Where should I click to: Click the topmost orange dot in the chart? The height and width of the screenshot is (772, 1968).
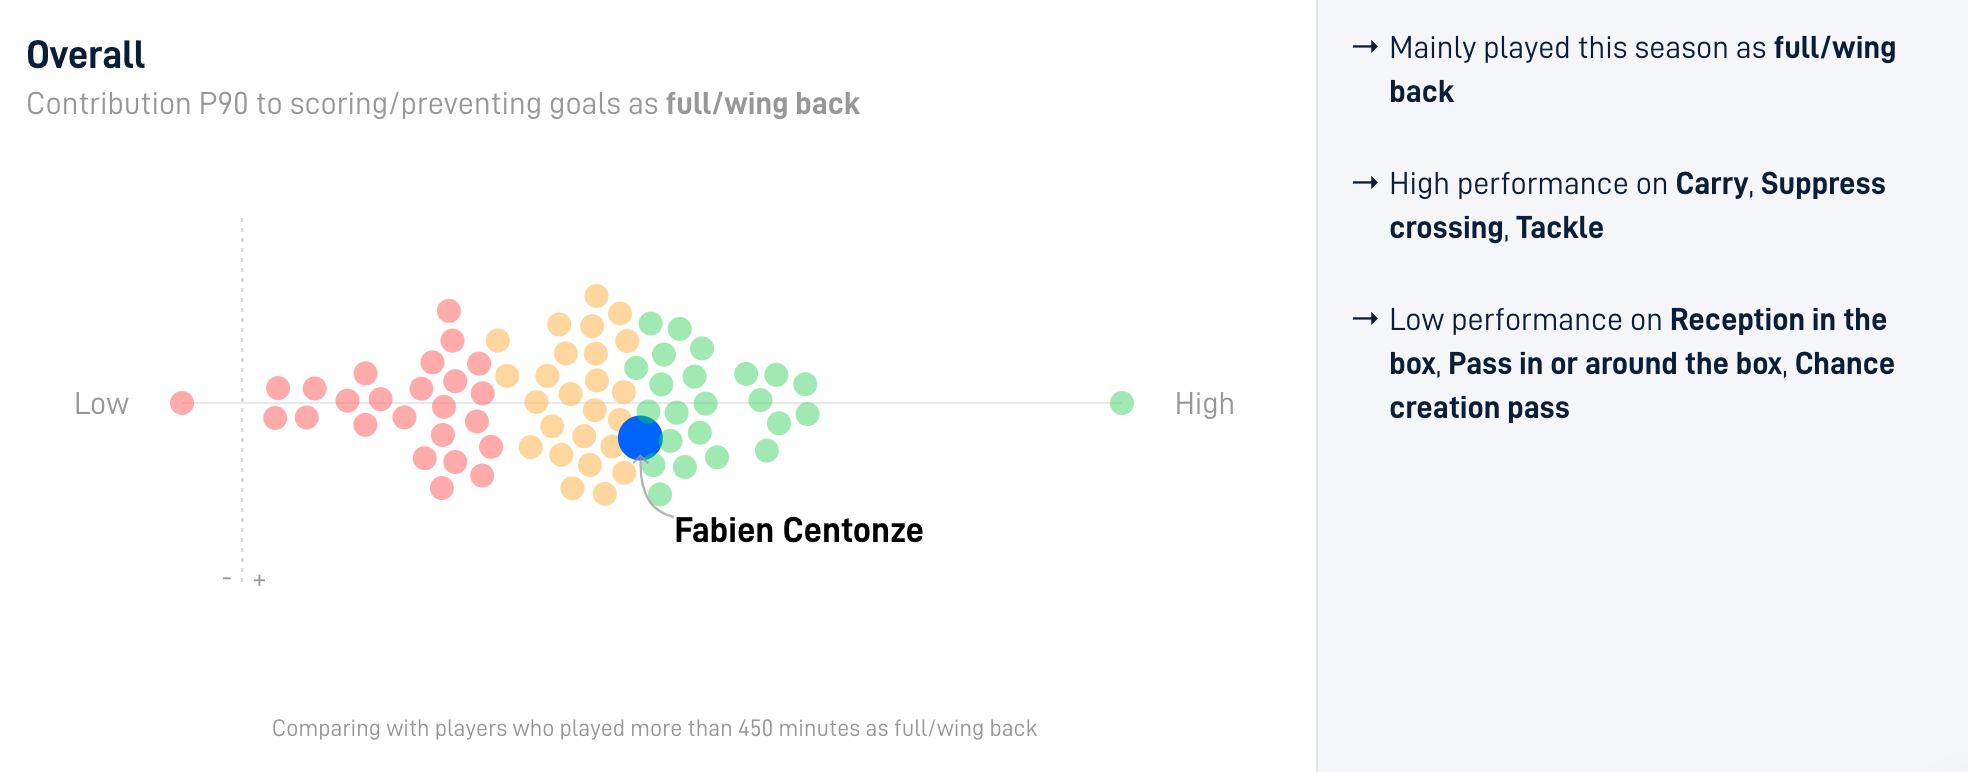point(596,296)
